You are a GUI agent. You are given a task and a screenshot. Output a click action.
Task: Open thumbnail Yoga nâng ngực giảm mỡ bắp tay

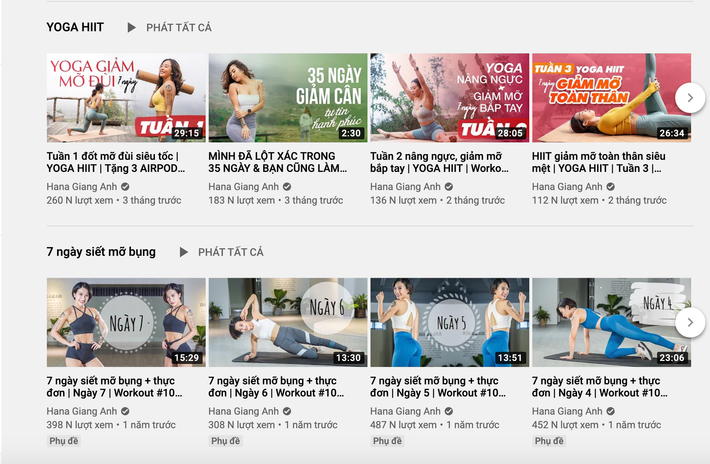450,98
